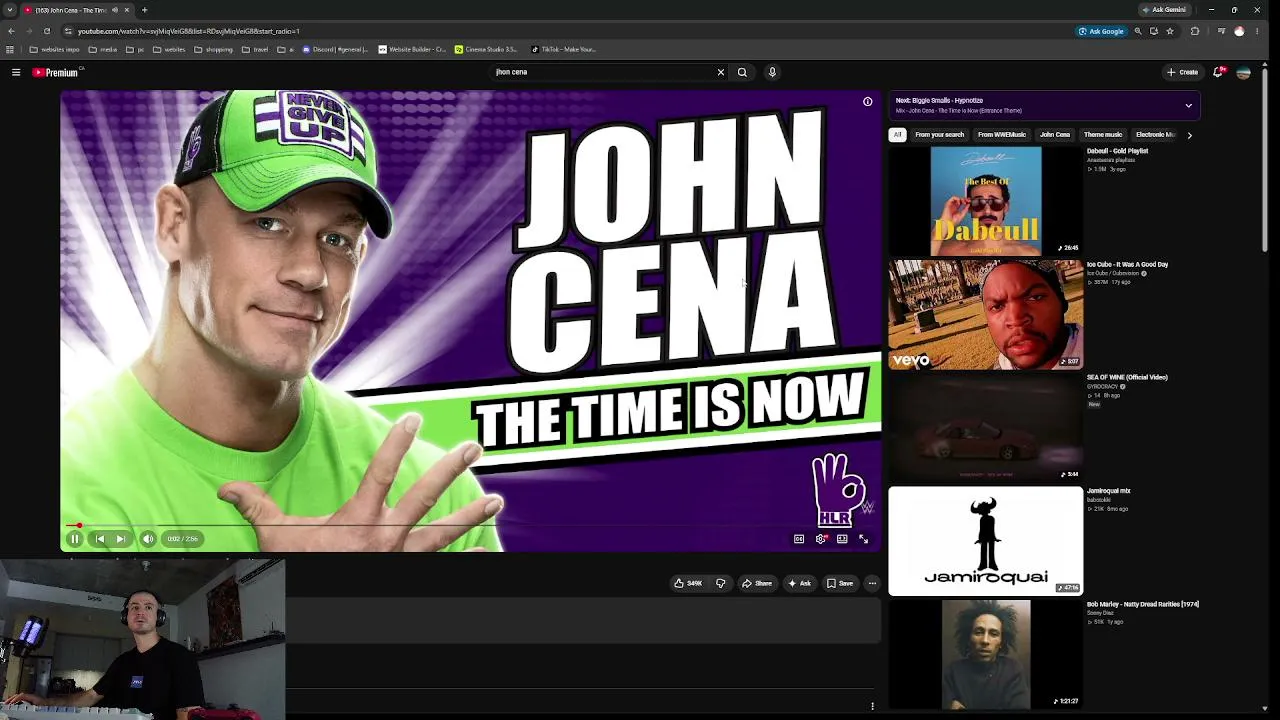The height and width of the screenshot is (720, 1280).
Task: Click the Share button under the video
Action: tap(757, 583)
